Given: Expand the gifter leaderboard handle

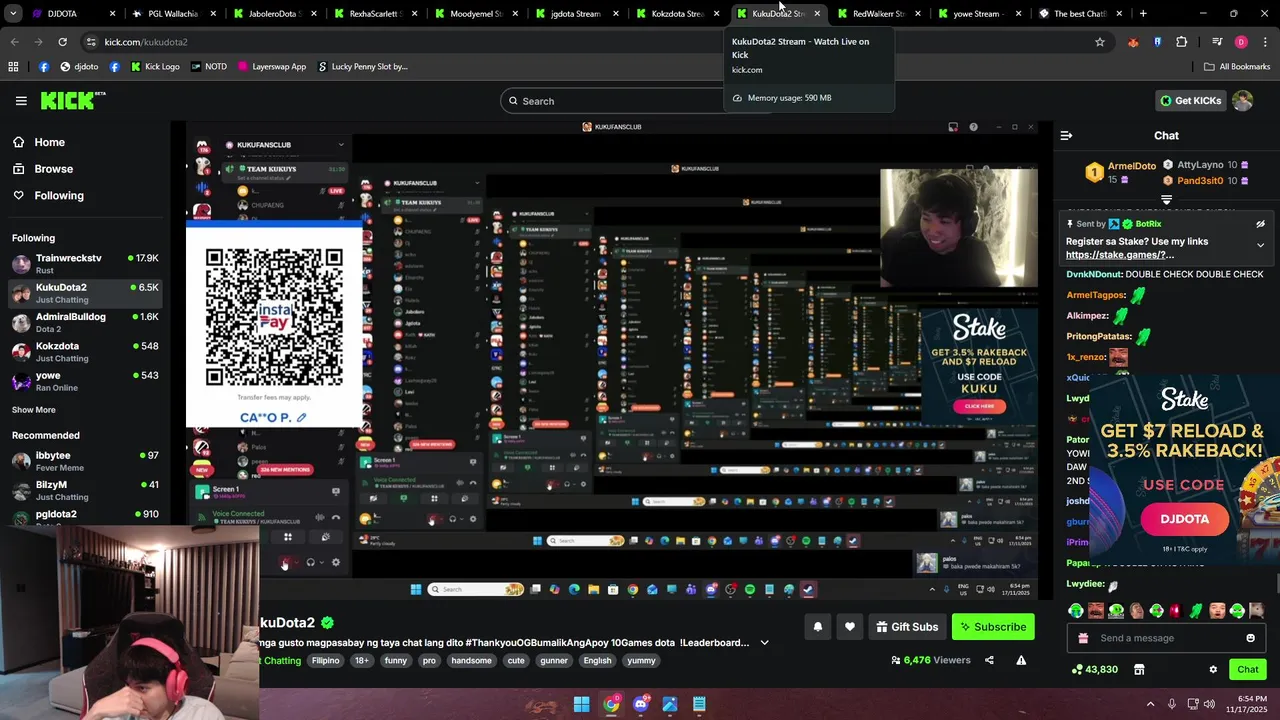Looking at the screenshot, I should coord(1166,200).
